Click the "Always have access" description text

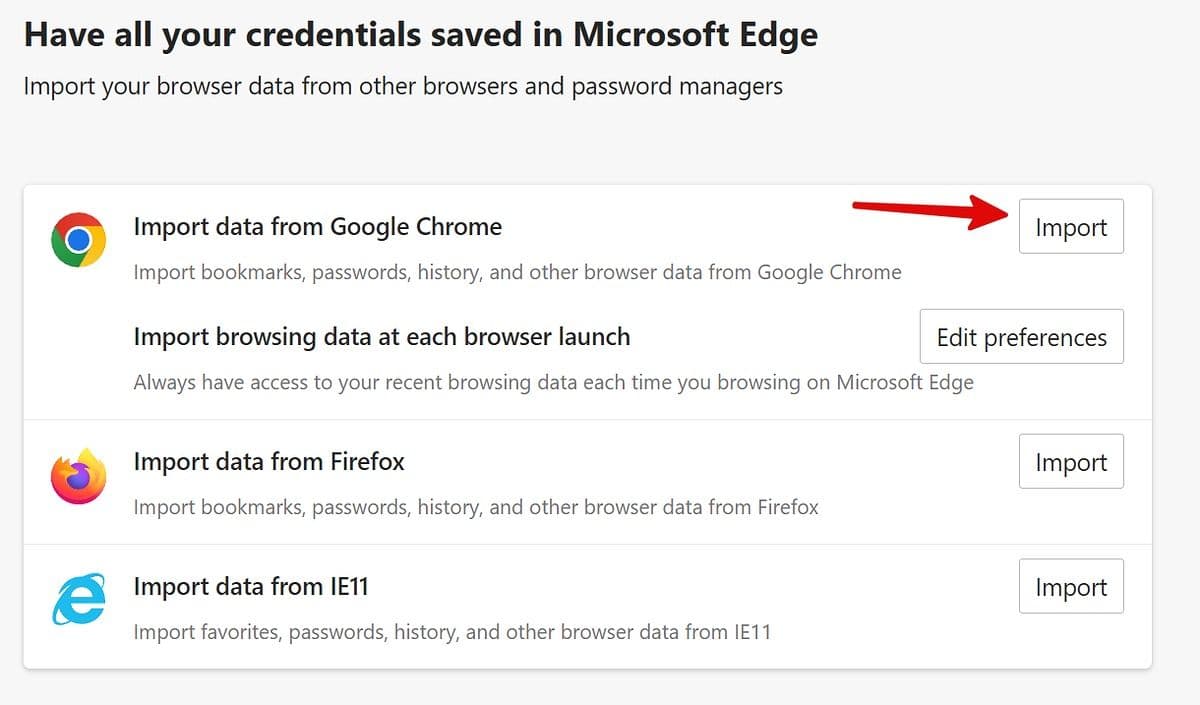[553, 382]
